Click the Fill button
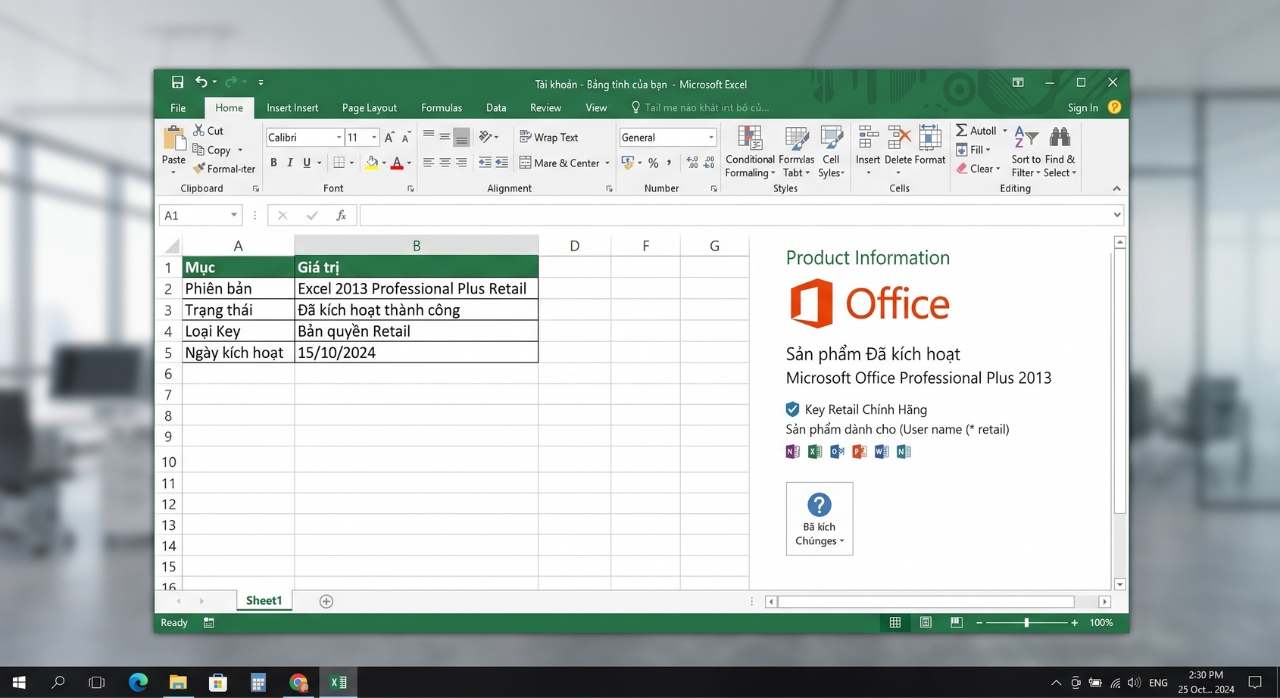Screen dimensions: 1280x698 tap(973, 150)
